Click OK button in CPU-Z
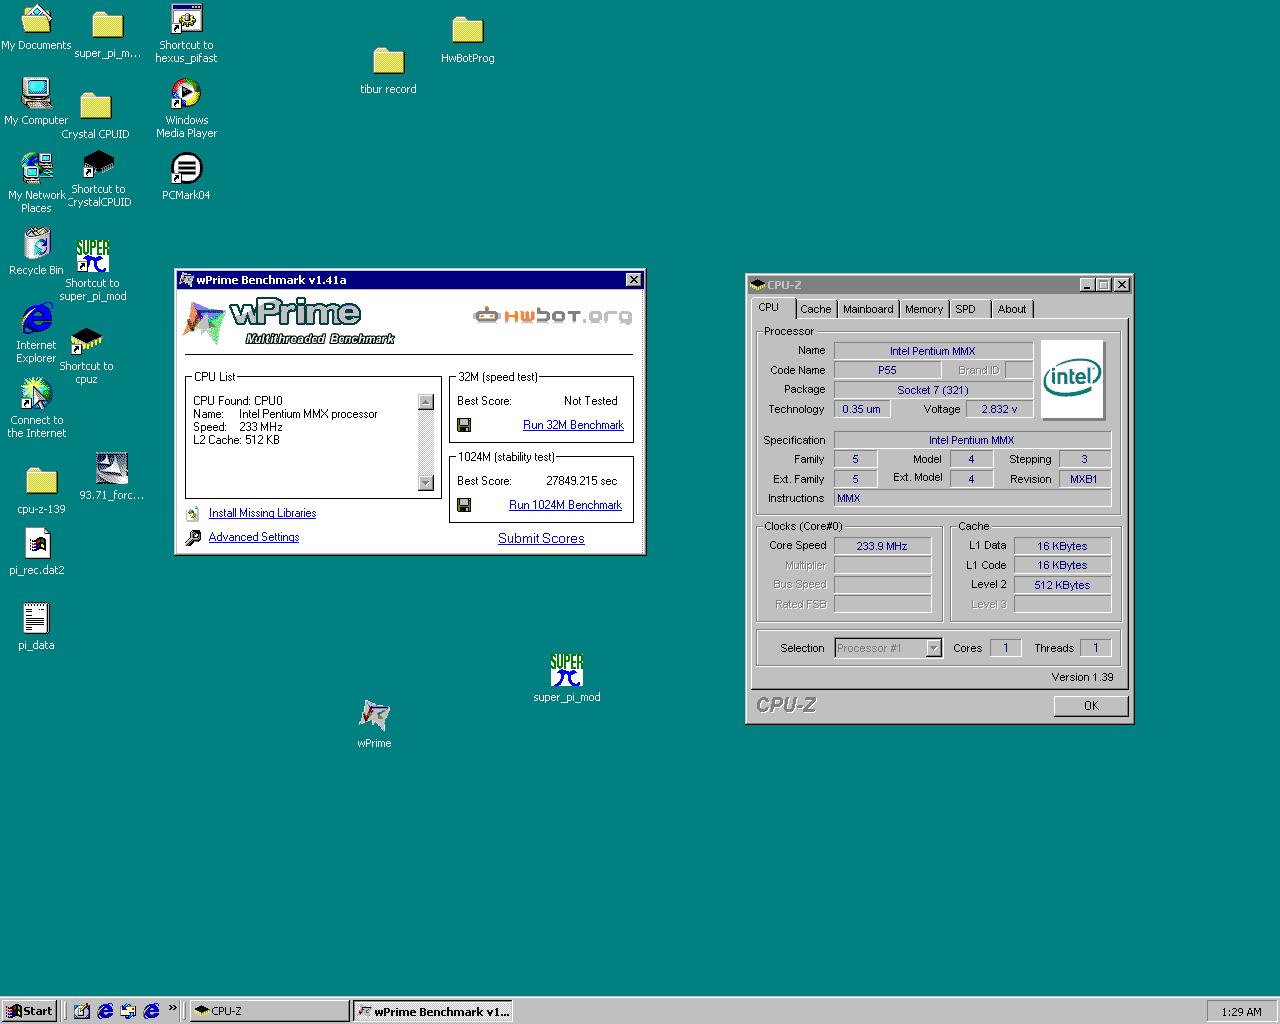This screenshot has height=1024, width=1280. (1091, 705)
